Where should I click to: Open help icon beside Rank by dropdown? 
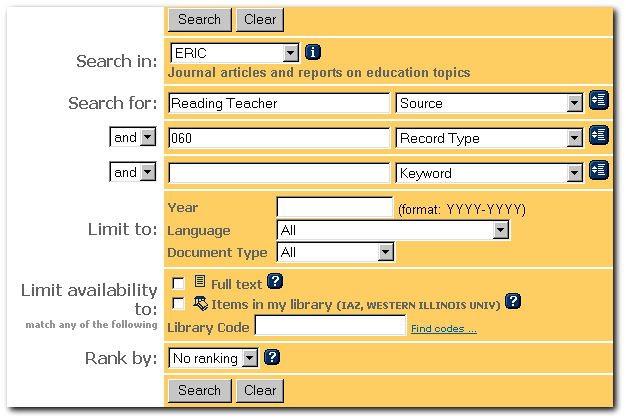[x=271, y=356]
